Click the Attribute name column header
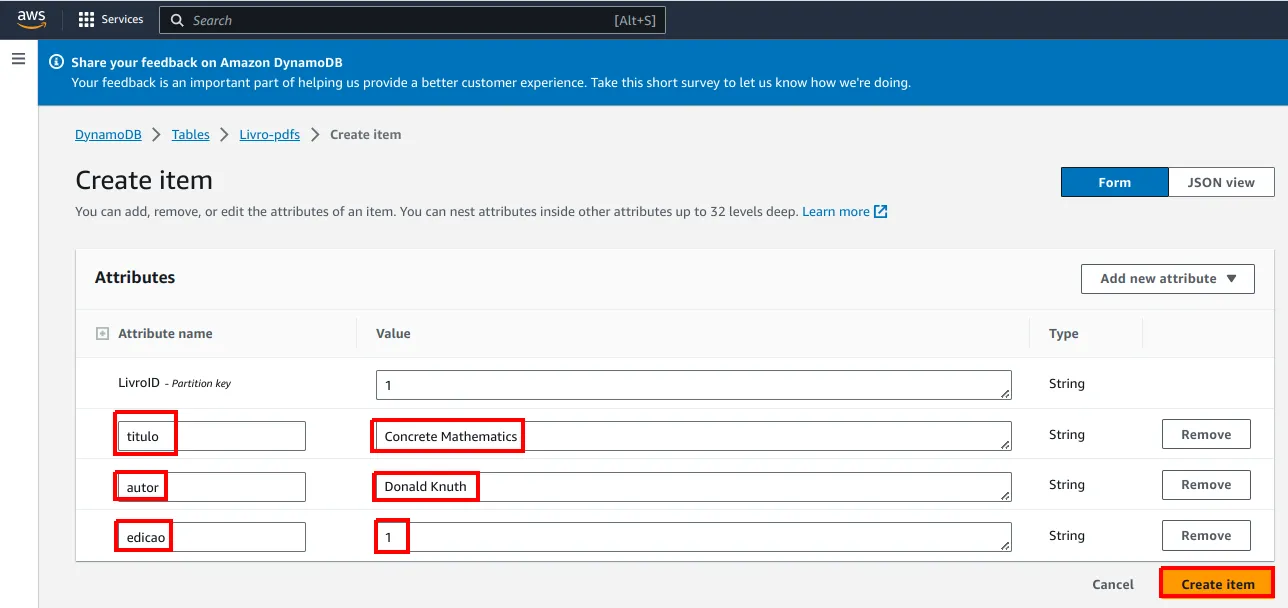 (x=165, y=334)
